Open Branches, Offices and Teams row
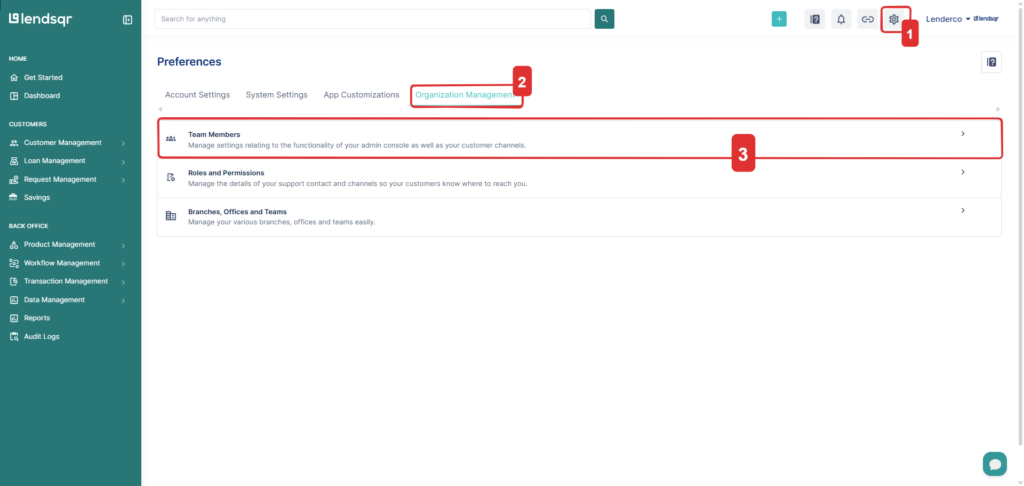Image resolution: width=1024 pixels, height=486 pixels. pos(578,216)
